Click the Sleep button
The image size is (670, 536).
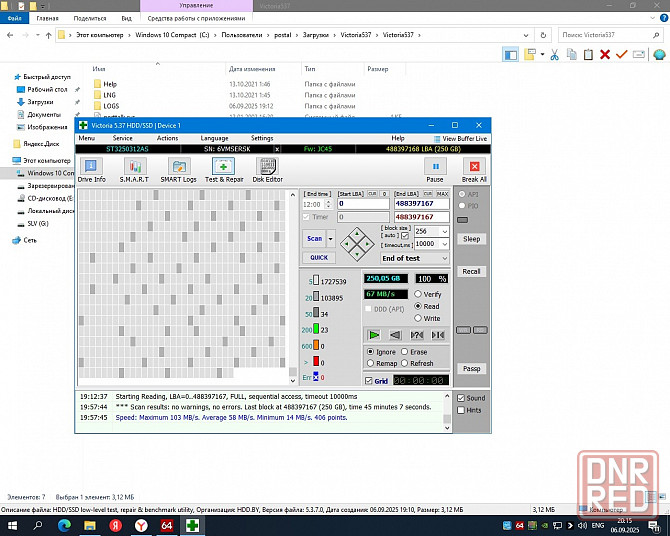pyautogui.click(x=471, y=239)
